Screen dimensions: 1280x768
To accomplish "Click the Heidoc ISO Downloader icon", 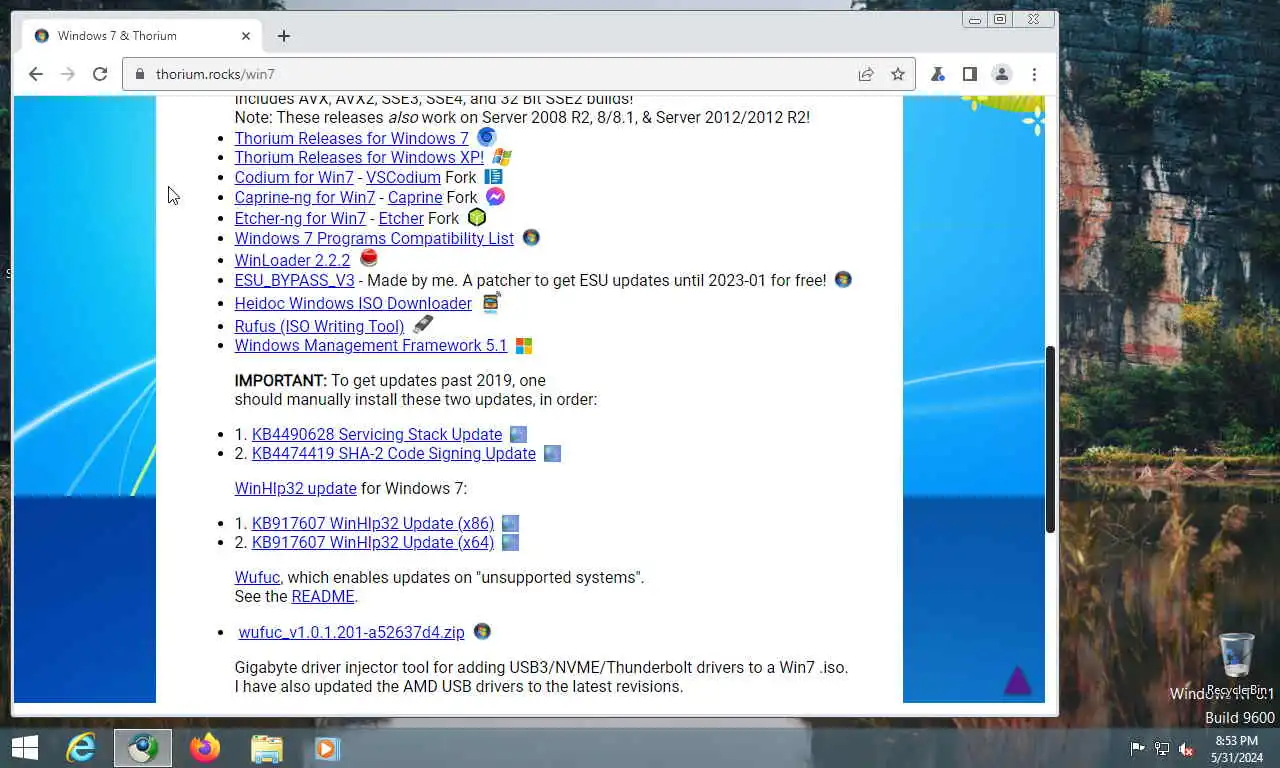I will [x=491, y=302].
